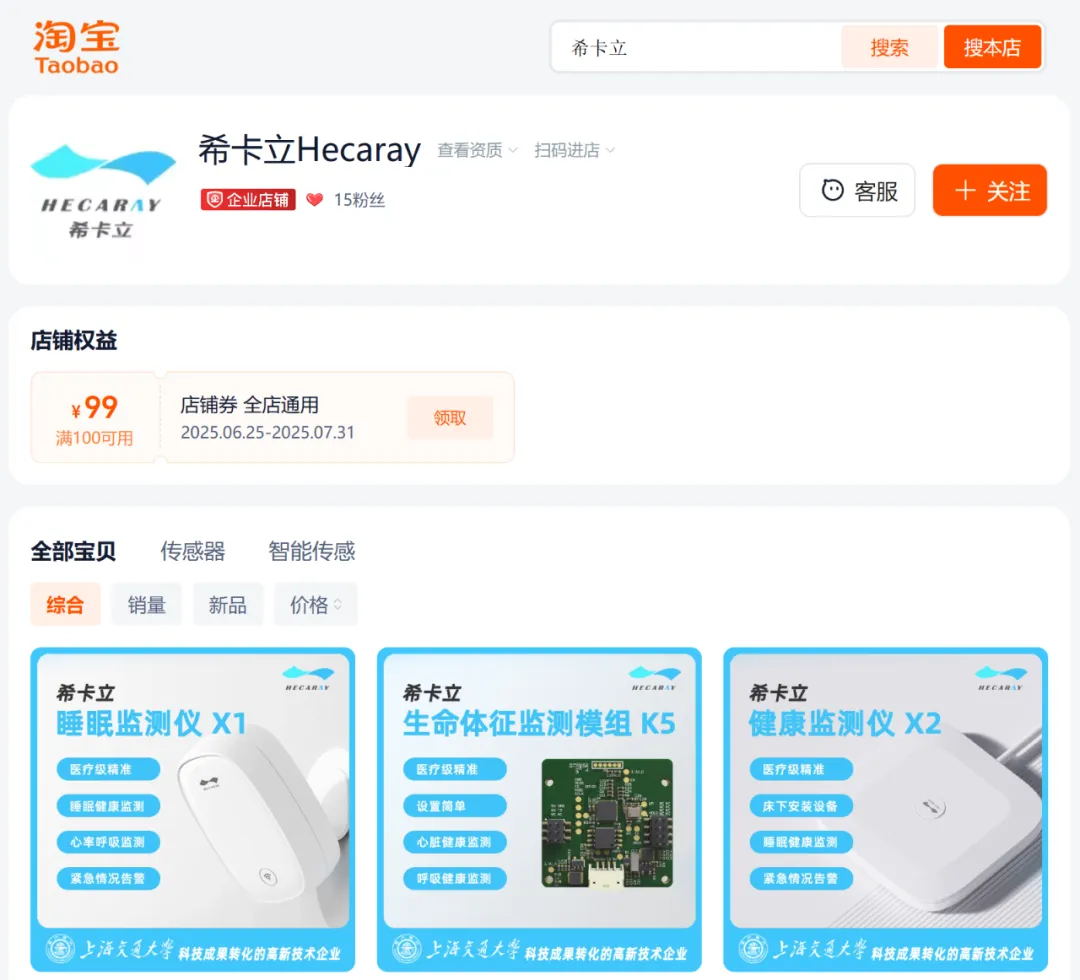This screenshot has width=1080, height=980.
Task: Select the 传感器 category tab
Action: pyautogui.click(x=193, y=551)
